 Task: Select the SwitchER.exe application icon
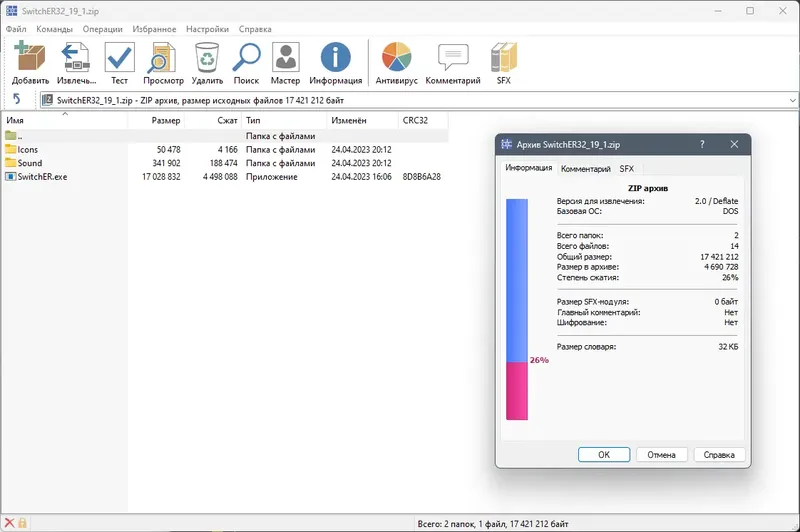(11, 176)
